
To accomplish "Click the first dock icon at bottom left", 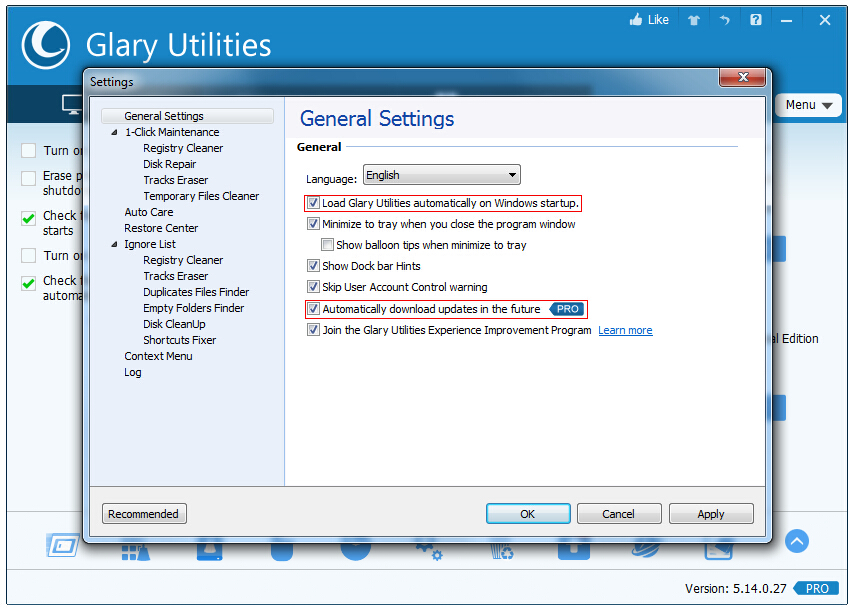I will click(63, 545).
